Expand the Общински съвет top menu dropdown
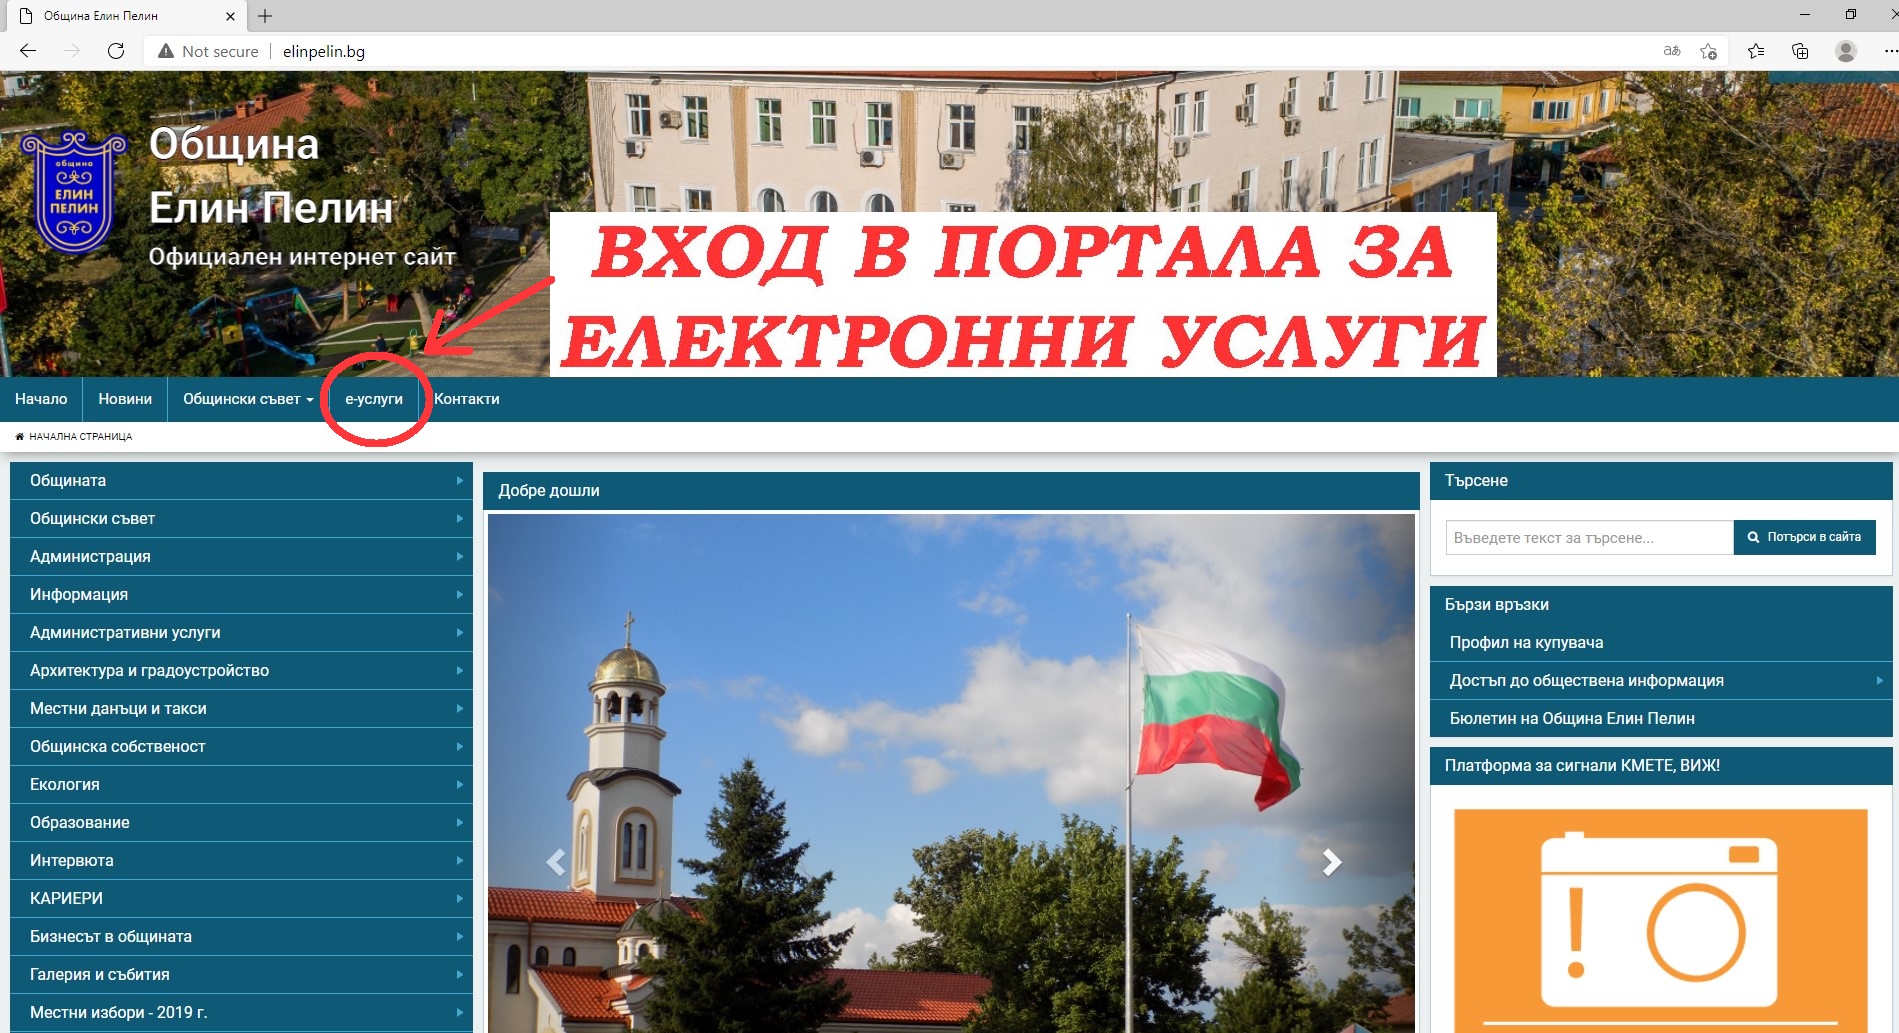The image size is (1899, 1033). 247,399
